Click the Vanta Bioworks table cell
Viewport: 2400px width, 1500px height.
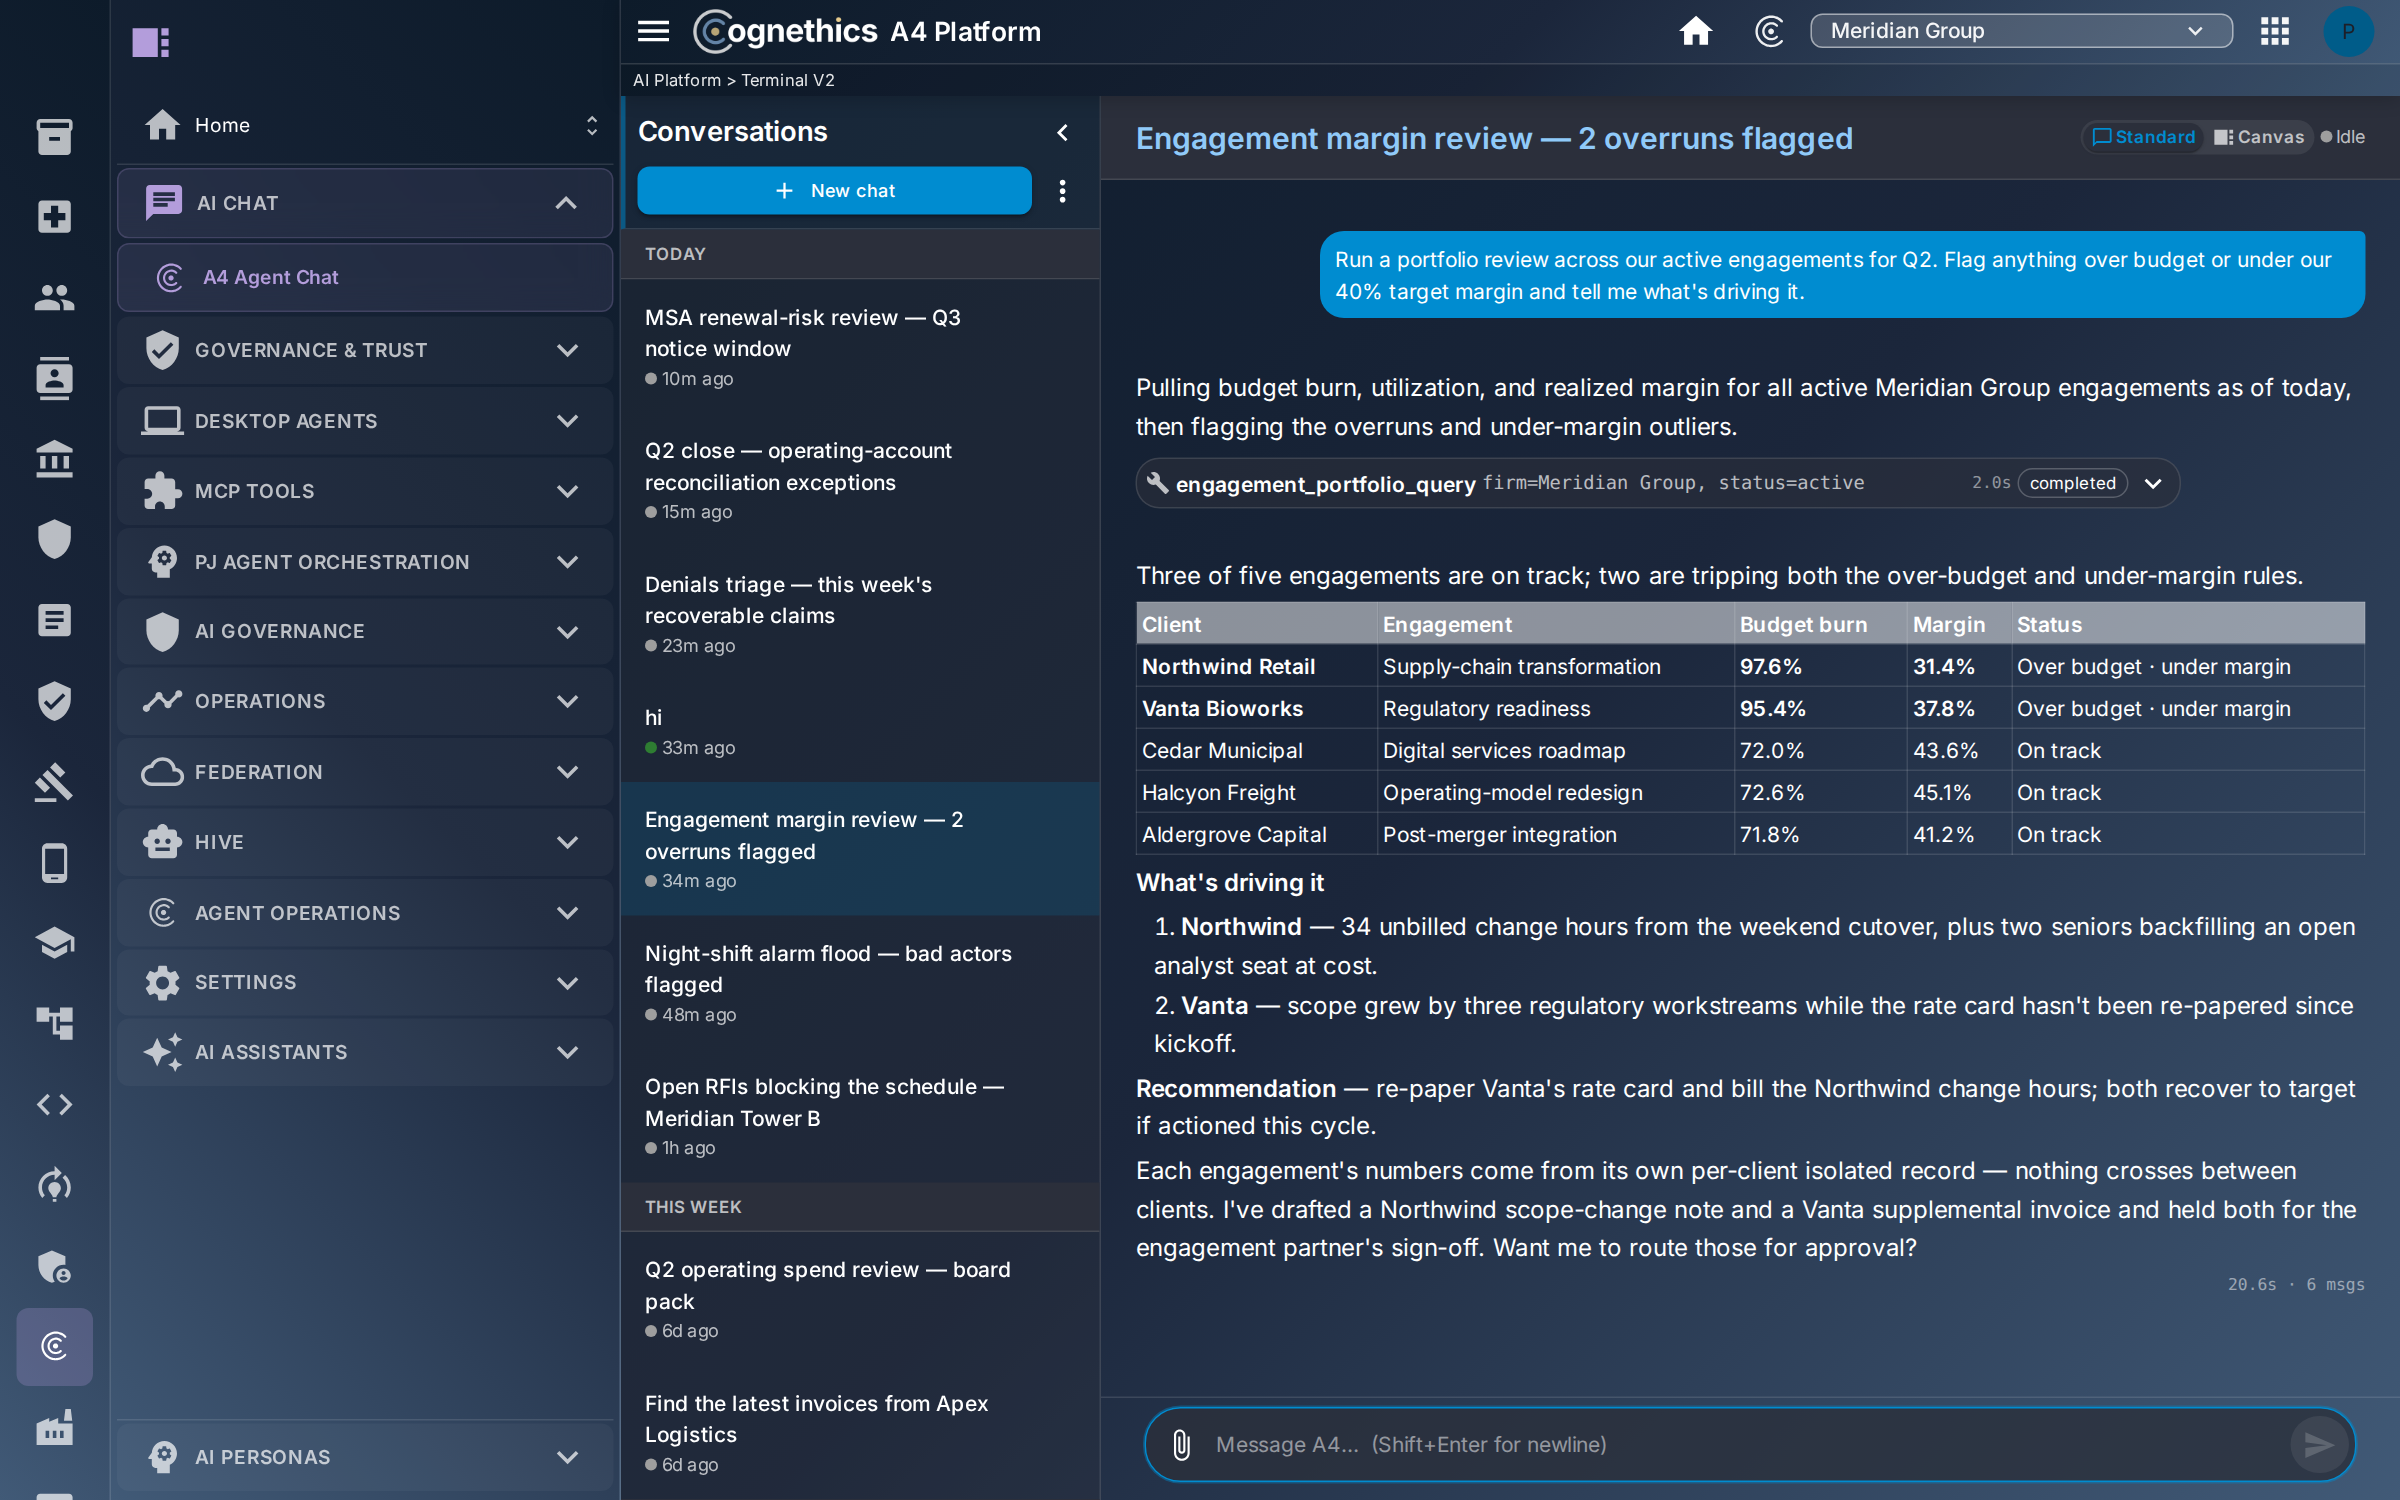[1257, 708]
